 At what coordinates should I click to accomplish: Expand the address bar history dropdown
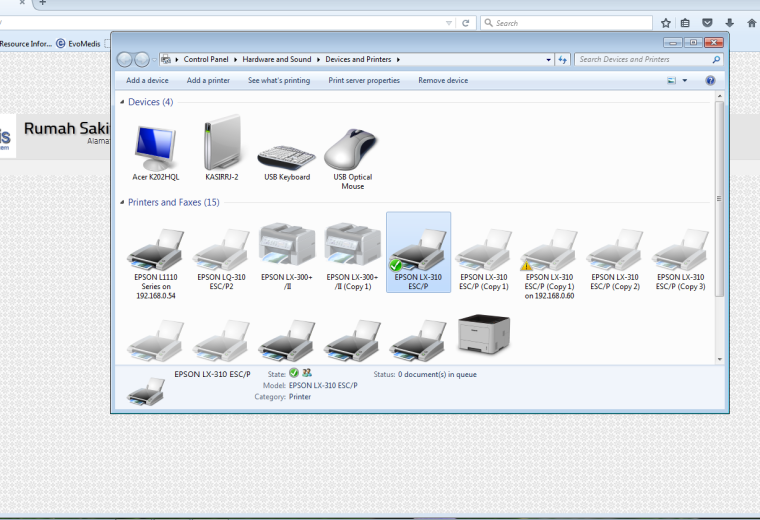[x=548, y=60]
